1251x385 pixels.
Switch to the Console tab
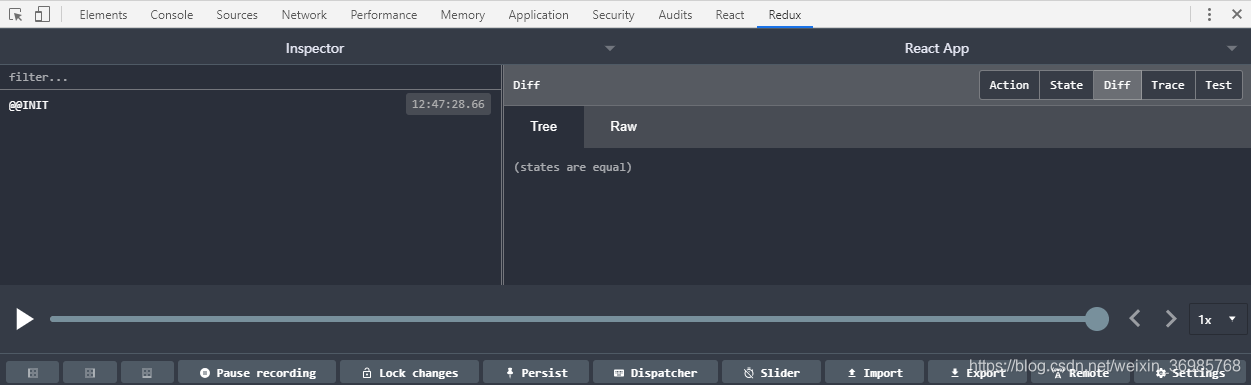(x=172, y=14)
